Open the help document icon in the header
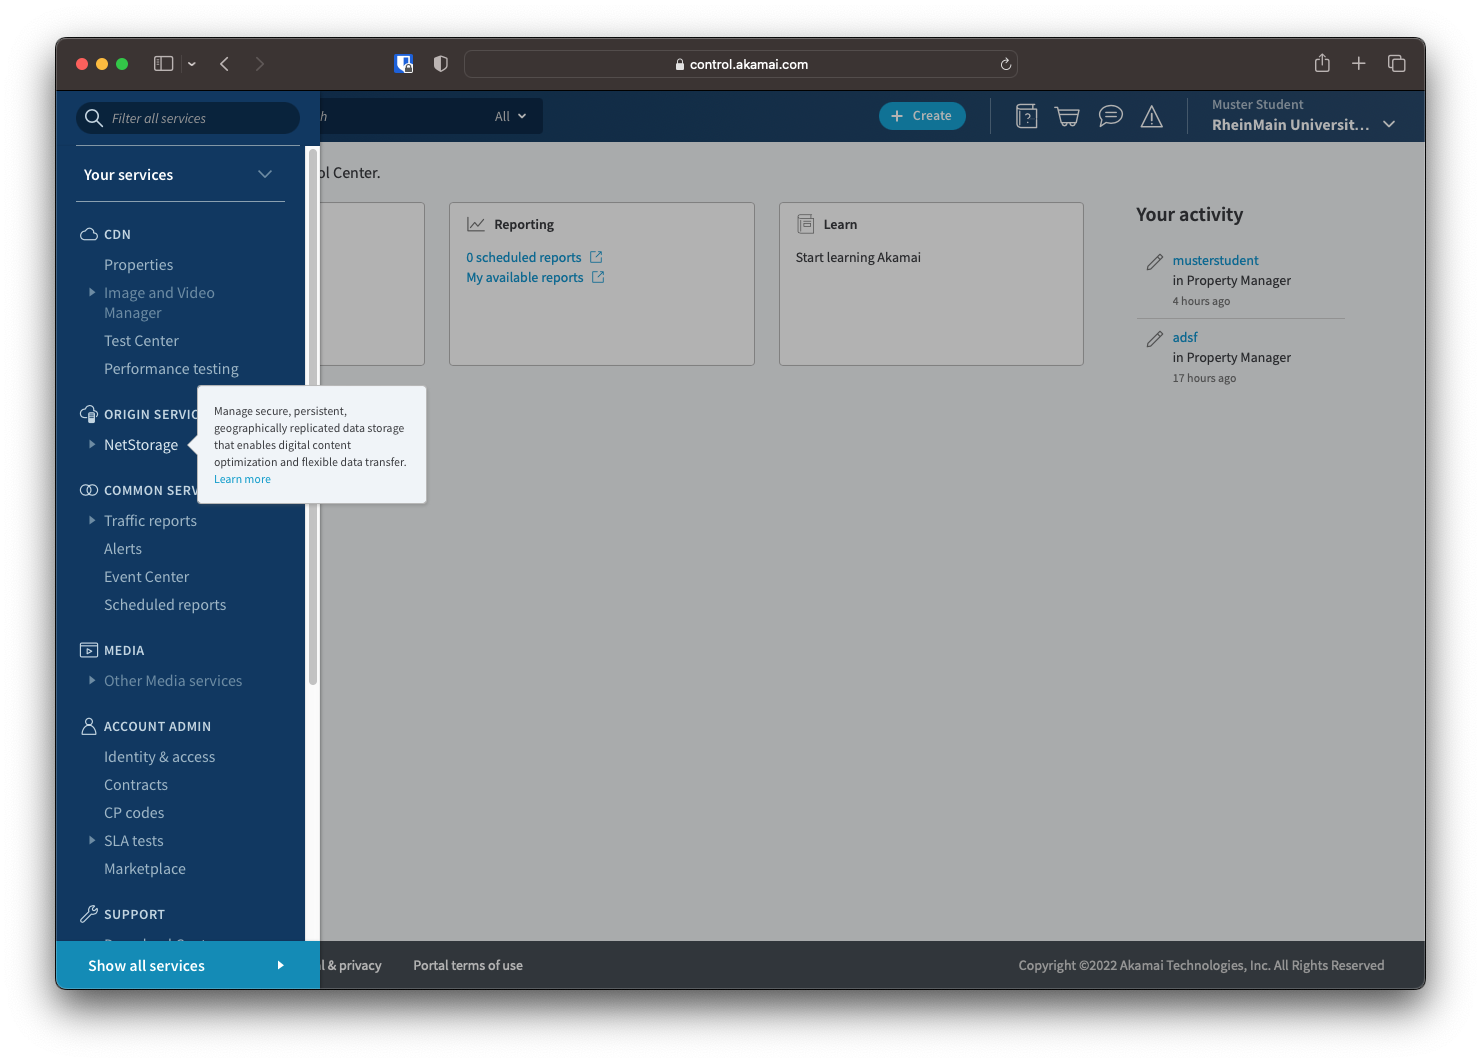The image size is (1481, 1063). pyautogui.click(x=1026, y=117)
